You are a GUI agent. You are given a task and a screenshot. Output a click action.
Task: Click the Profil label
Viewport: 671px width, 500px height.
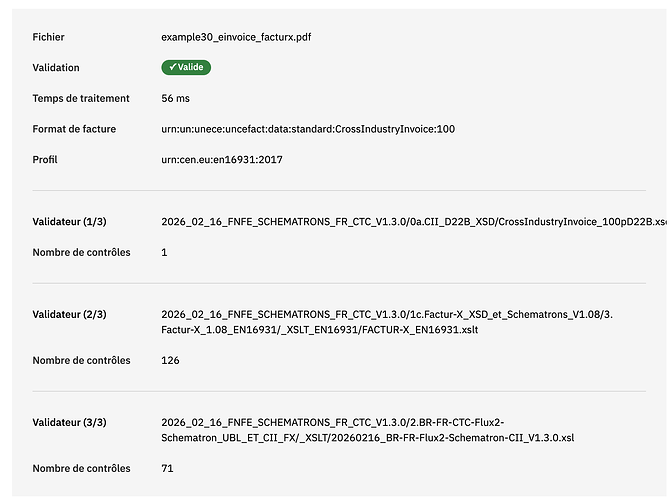point(45,160)
